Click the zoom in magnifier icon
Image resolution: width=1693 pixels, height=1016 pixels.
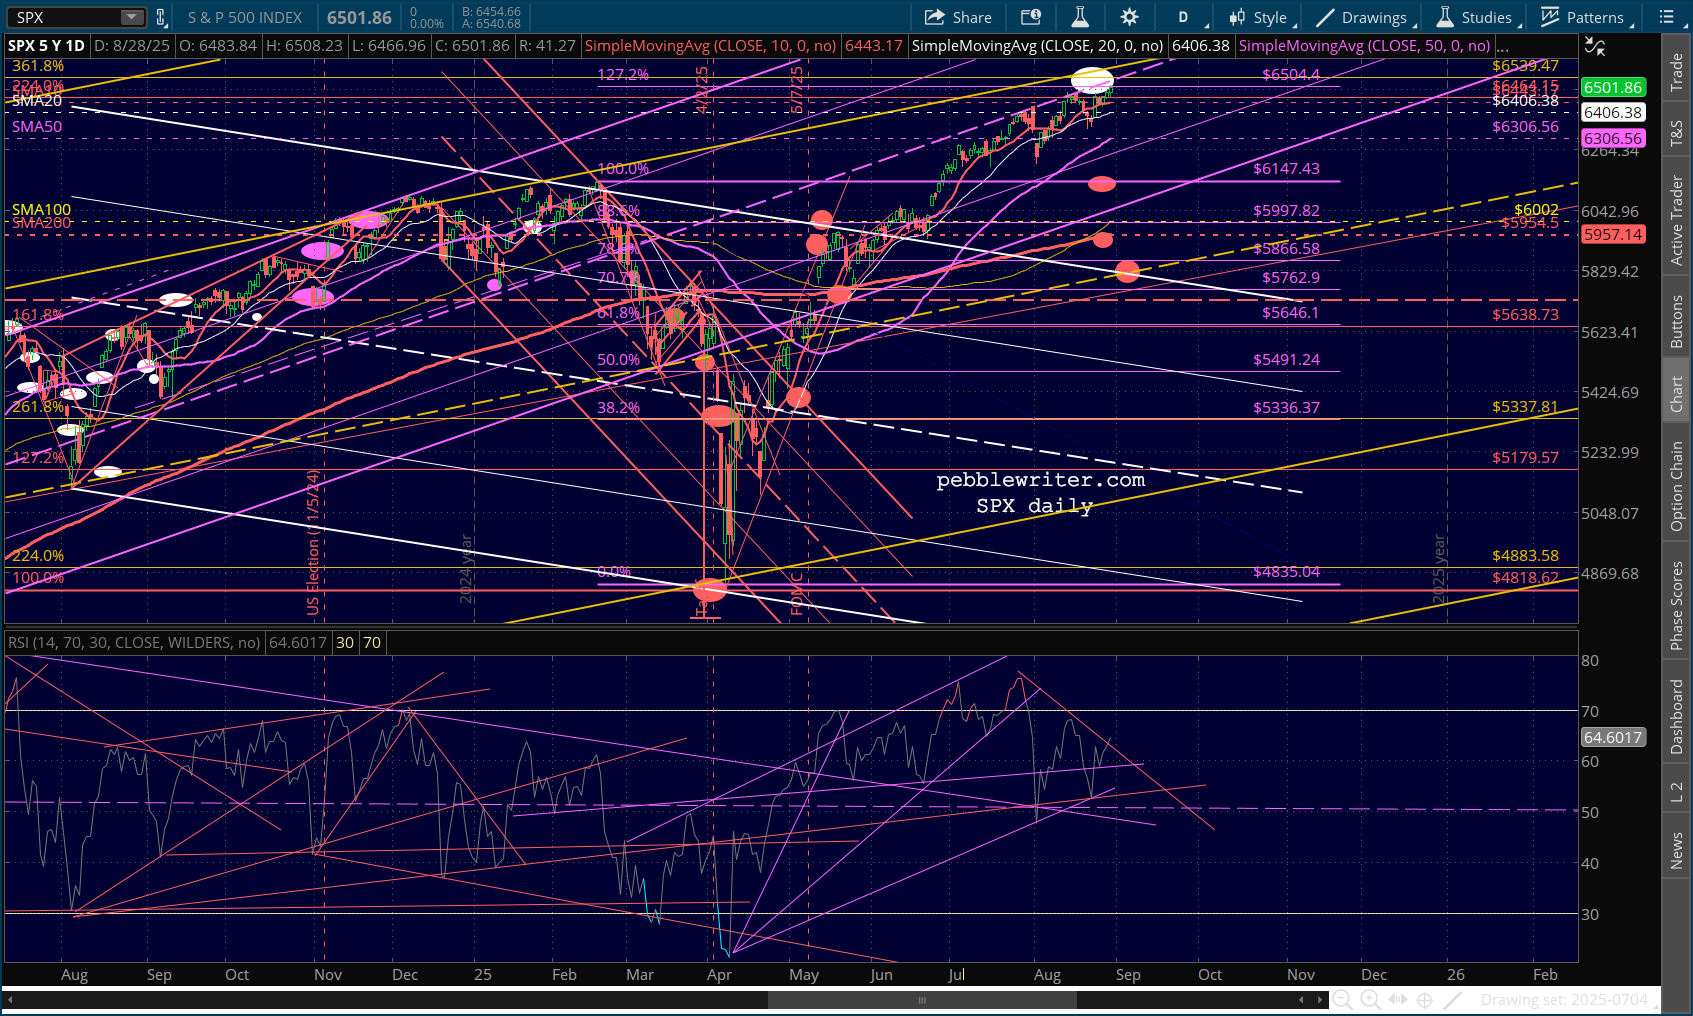[x=1370, y=1000]
